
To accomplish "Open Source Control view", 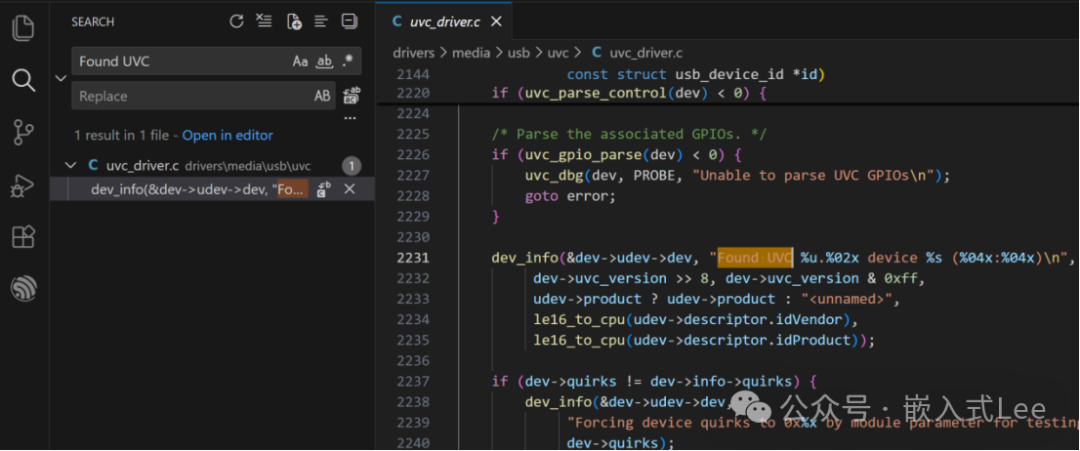I will pyautogui.click(x=23, y=132).
